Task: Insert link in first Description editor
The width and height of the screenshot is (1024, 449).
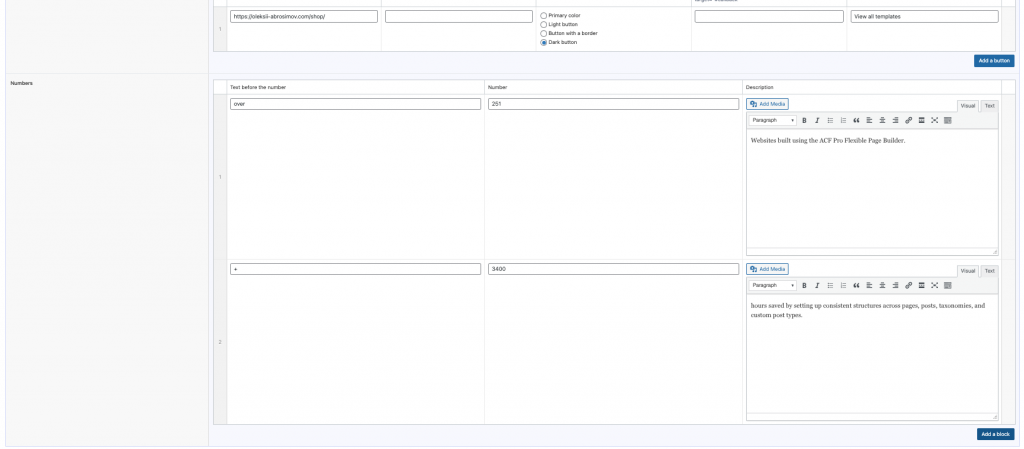Action: tap(908, 121)
